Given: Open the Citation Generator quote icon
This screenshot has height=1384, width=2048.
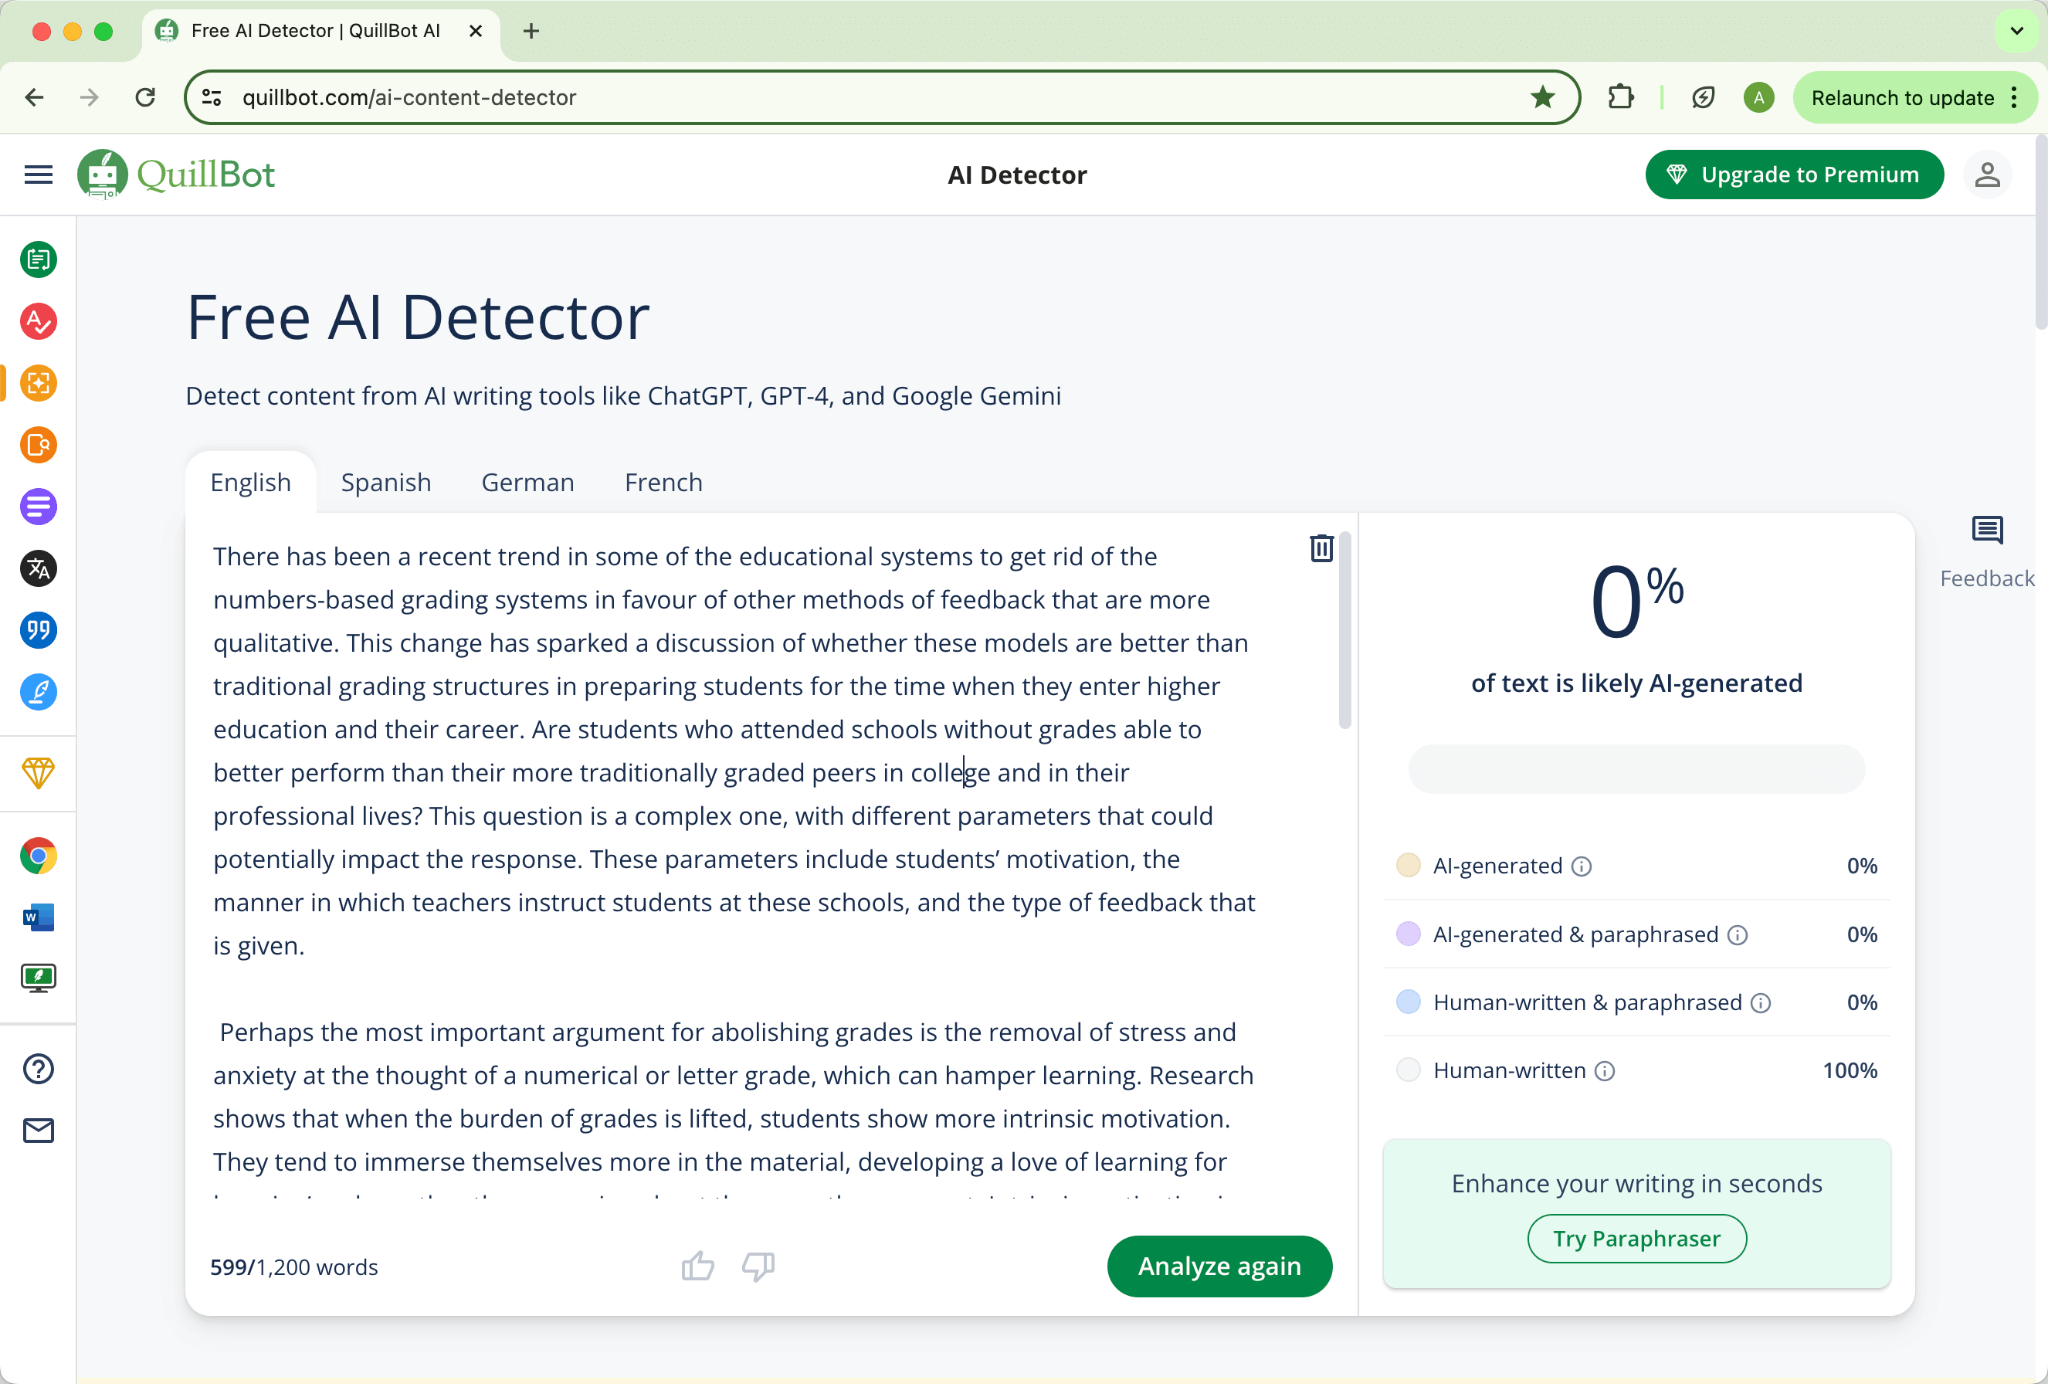Looking at the screenshot, I should [38, 630].
